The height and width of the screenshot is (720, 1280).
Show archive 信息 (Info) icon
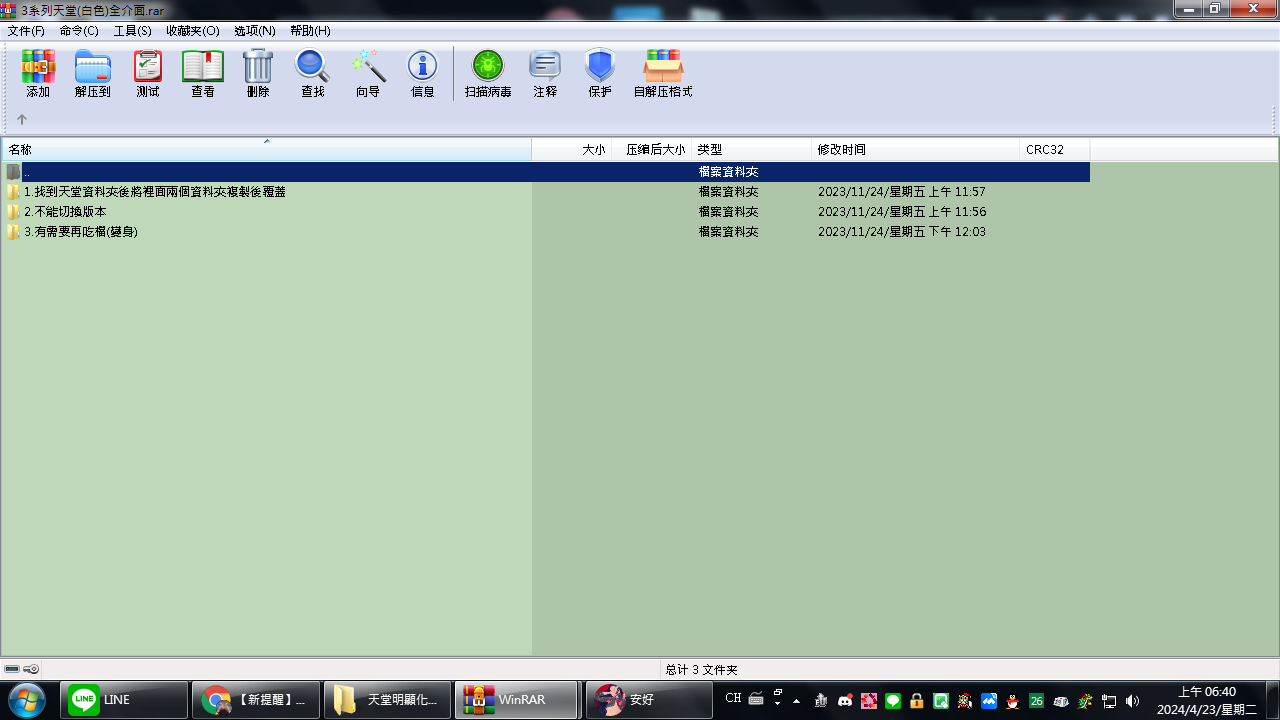pyautogui.click(x=423, y=74)
